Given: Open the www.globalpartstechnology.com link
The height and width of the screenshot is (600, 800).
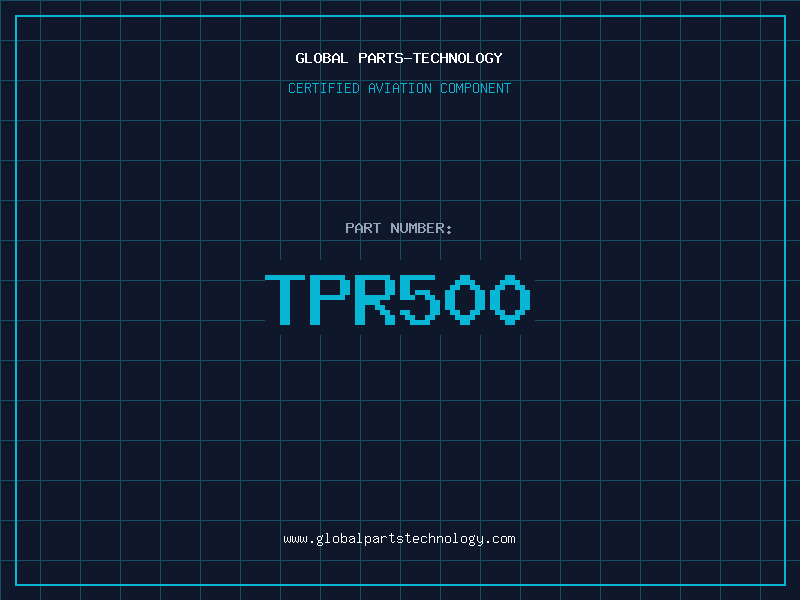Looking at the screenshot, I should point(399,539).
